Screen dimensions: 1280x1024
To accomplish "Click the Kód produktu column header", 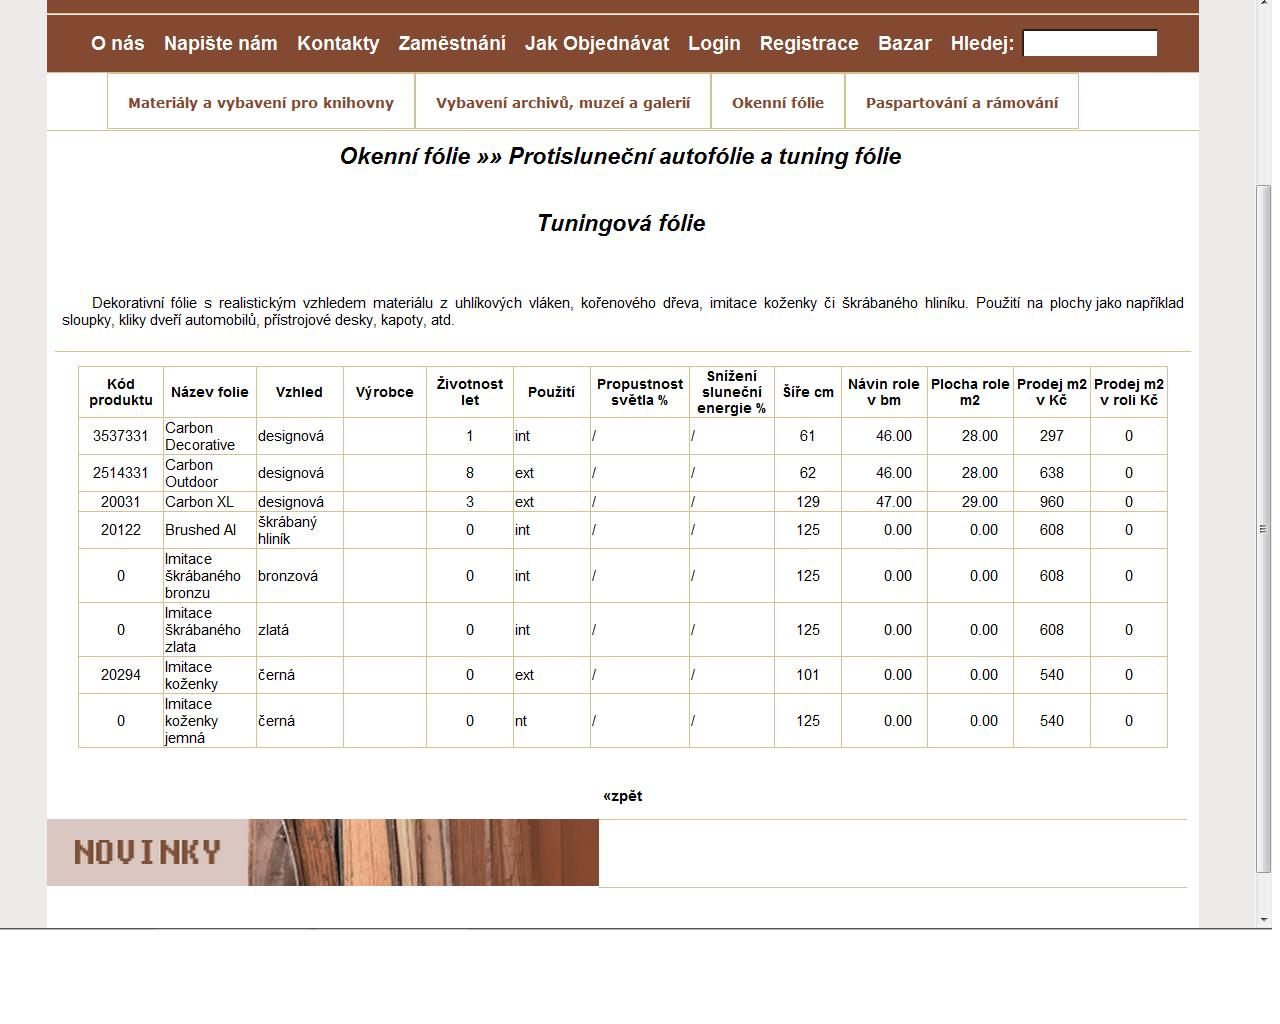I will pyautogui.click(x=121, y=392).
